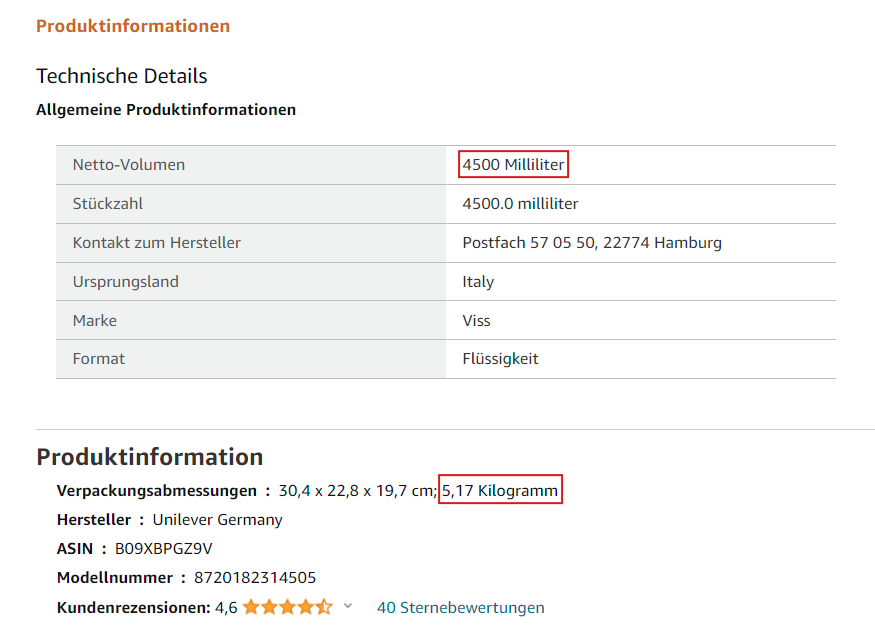875x642 pixels.
Task: Expand the rating chevron beside stars
Action: click(x=348, y=606)
